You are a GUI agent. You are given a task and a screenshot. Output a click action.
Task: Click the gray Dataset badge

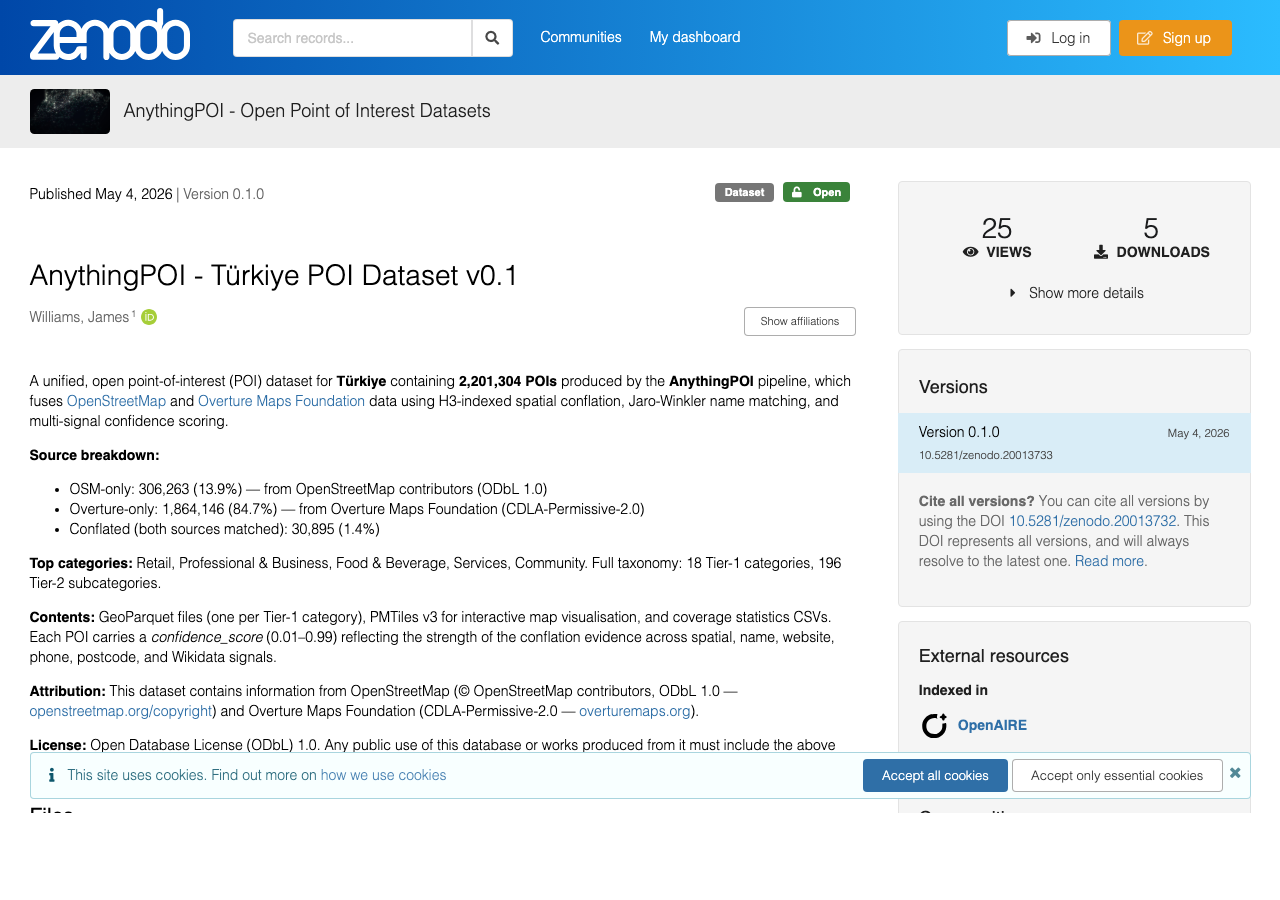[x=744, y=192]
